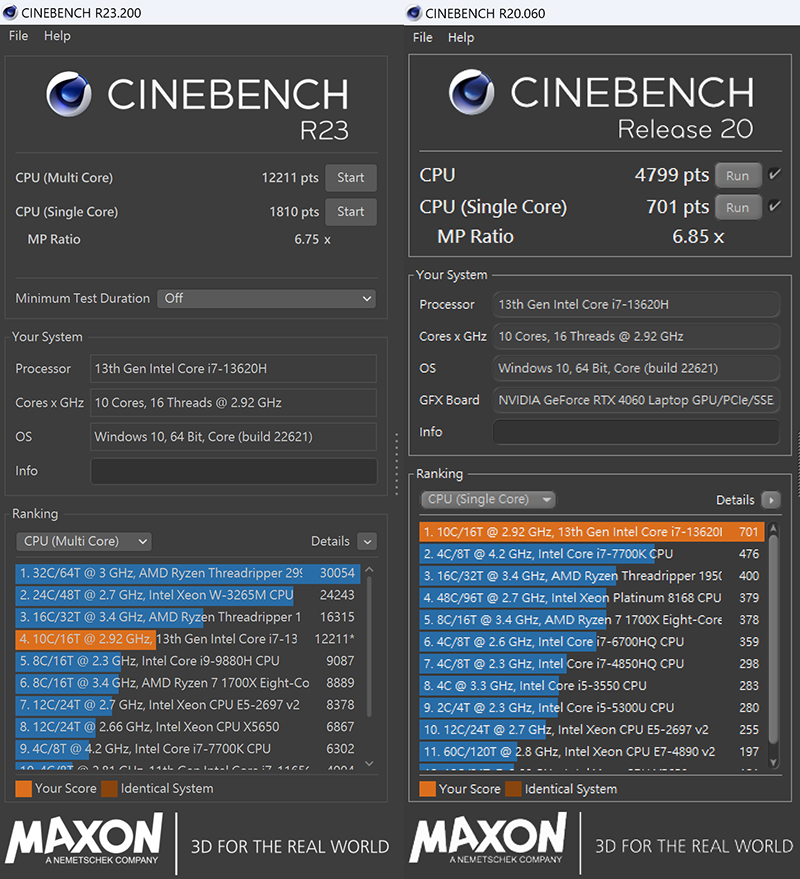The width and height of the screenshot is (800, 879).
Task: Expand the Details arrow in R20 ranking
Action: point(771,499)
